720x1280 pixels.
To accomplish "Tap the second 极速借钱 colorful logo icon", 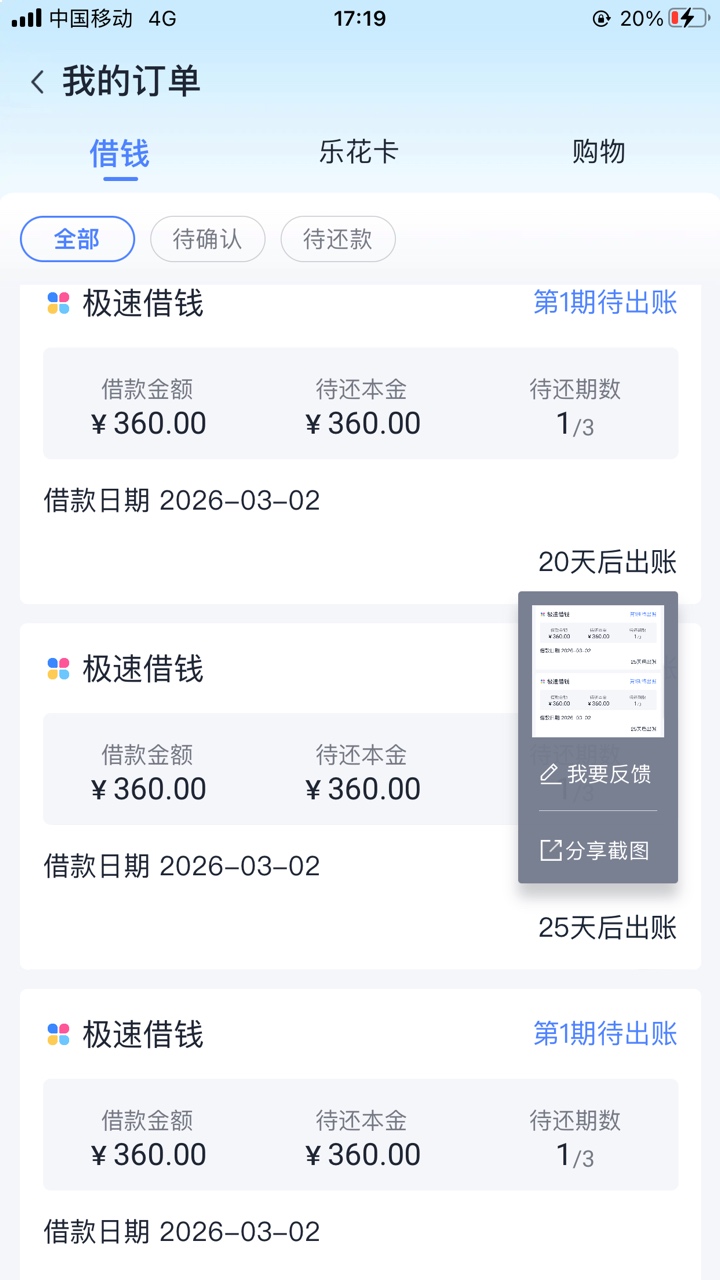I will pyautogui.click(x=58, y=669).
